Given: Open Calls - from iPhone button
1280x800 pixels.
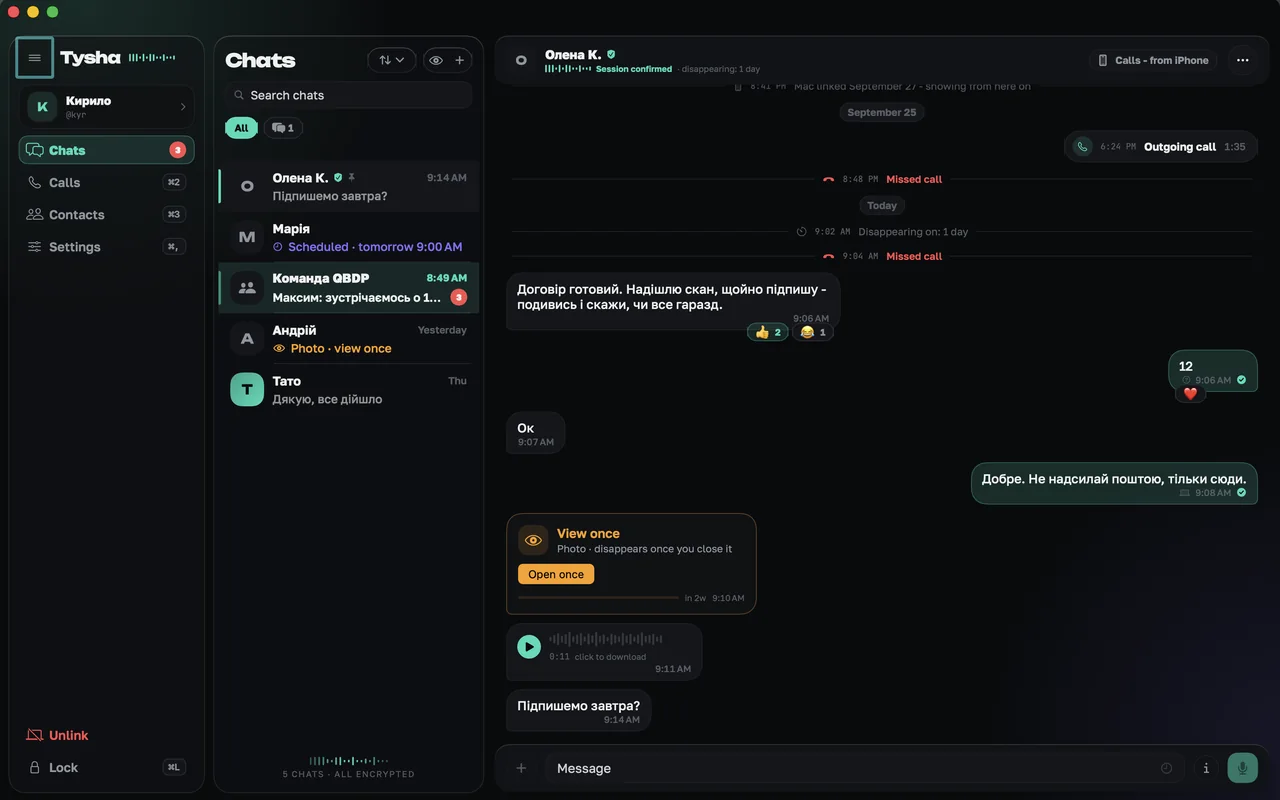Looking at the screenshot, I should pyautogui.click(x=1153, y=60).
